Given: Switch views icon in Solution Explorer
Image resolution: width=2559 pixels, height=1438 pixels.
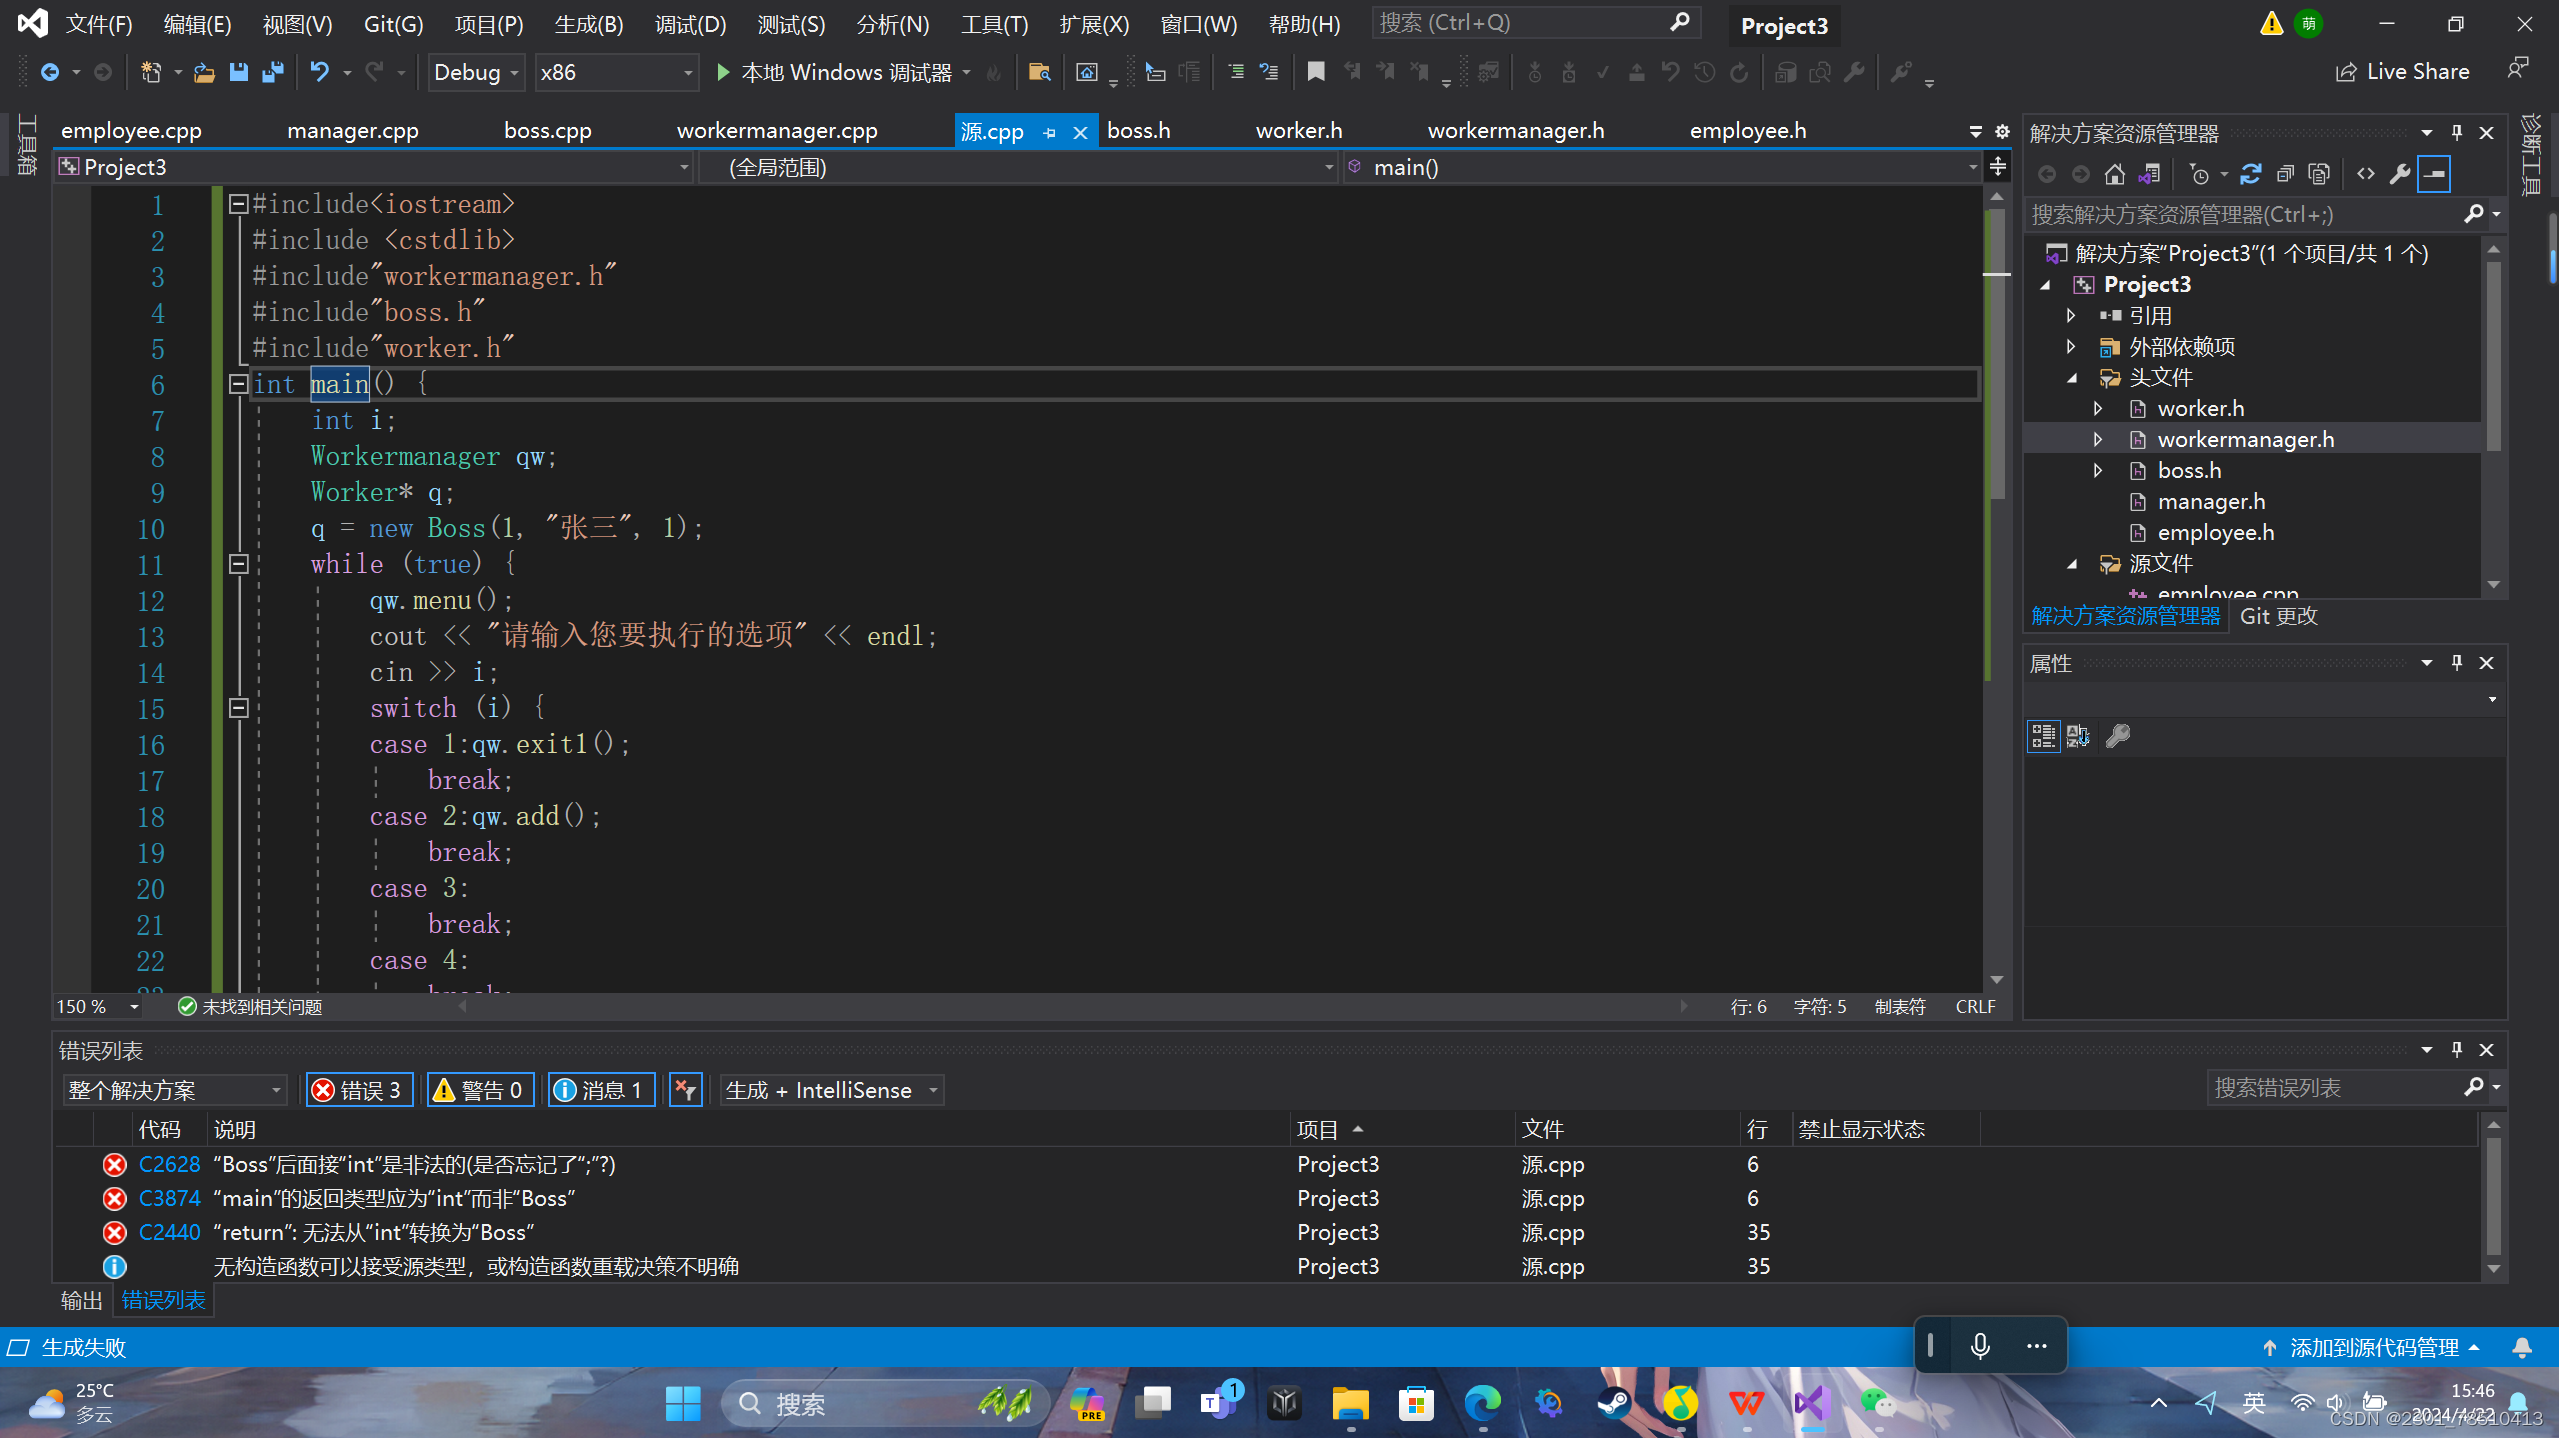Looking at the screenshot, I should [x=2149, y=174].
